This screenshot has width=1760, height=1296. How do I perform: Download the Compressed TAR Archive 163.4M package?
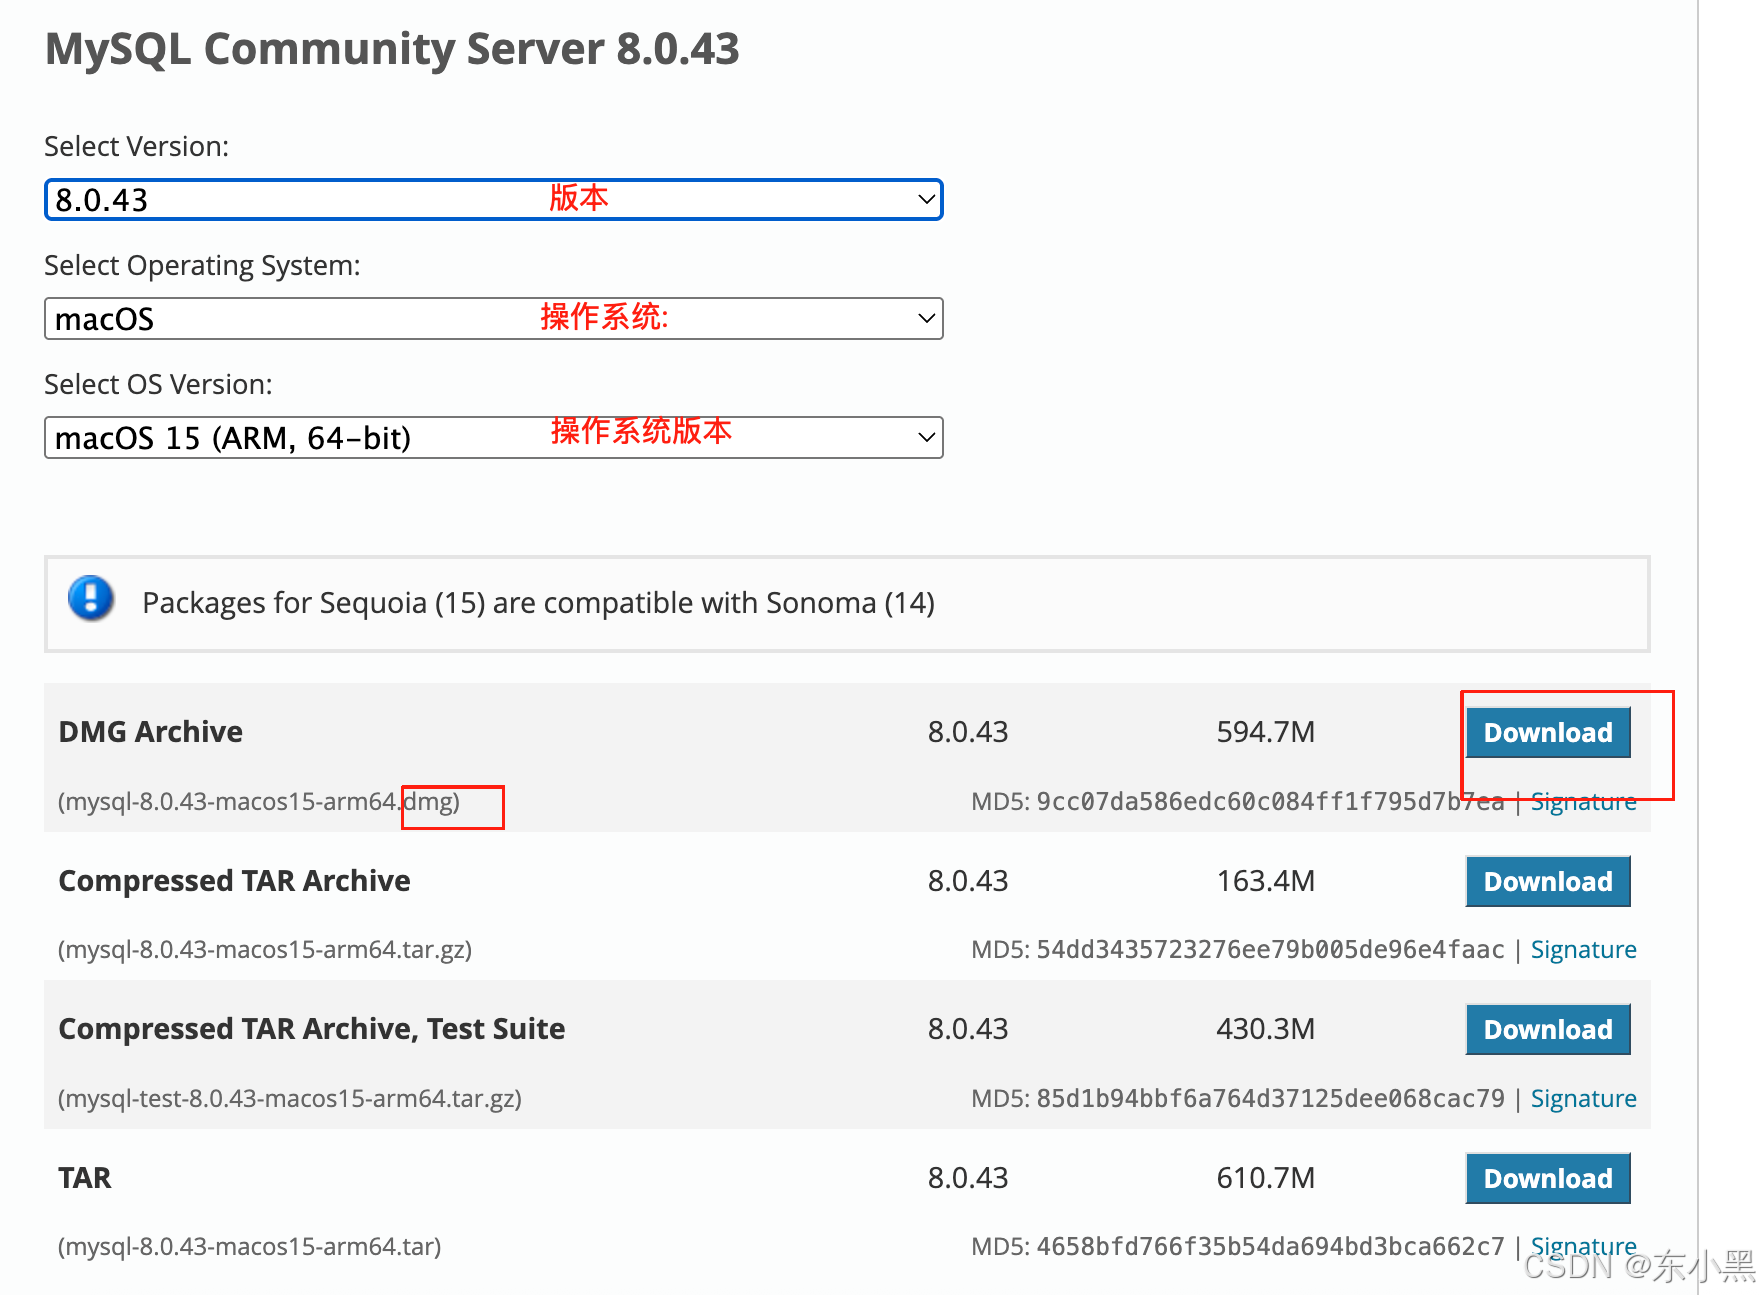click(x=1548, y=881)
